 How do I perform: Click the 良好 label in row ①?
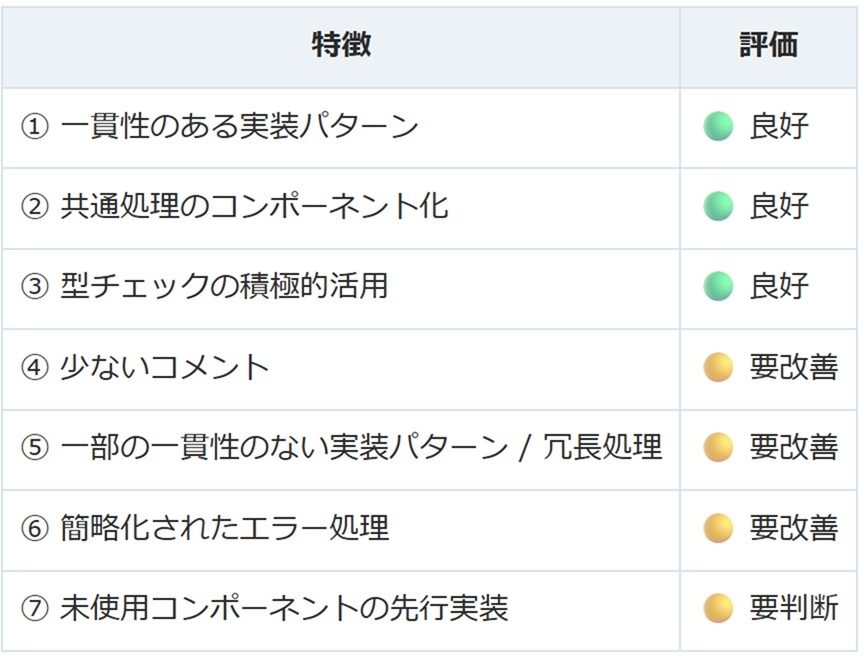(779, 126)
